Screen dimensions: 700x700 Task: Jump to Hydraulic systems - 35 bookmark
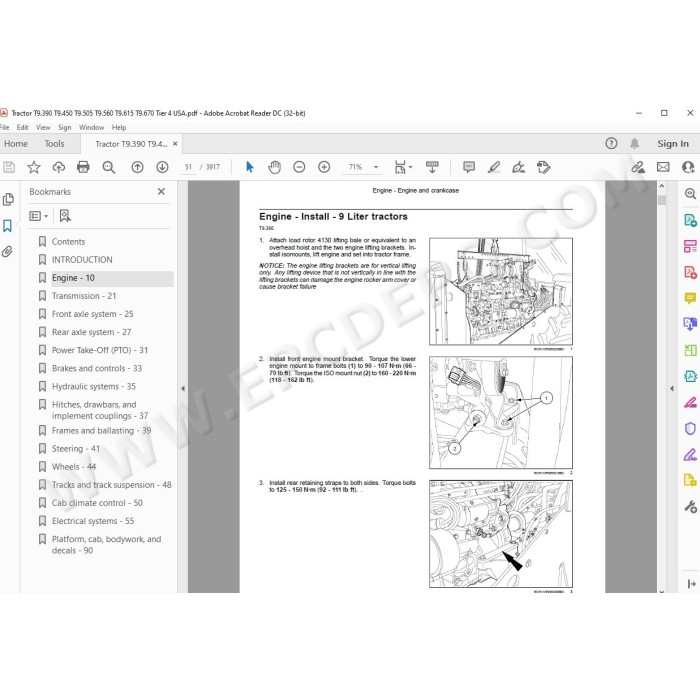(94, 387)
